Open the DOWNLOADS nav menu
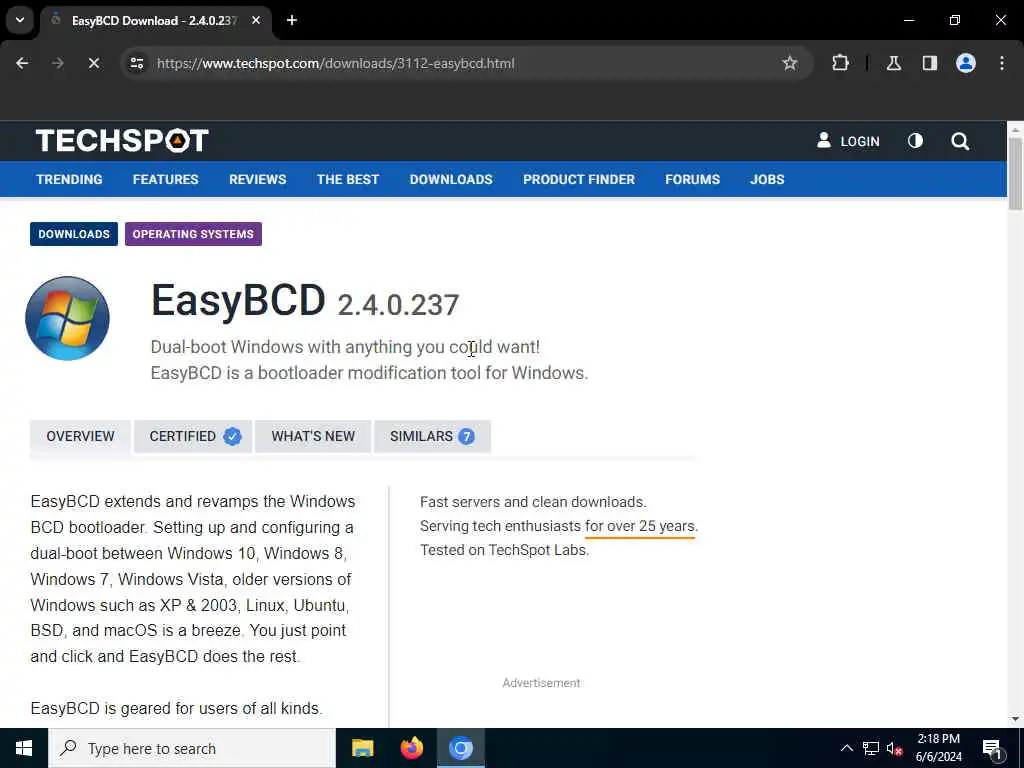 pyautogui.click(x=451, y=180)
